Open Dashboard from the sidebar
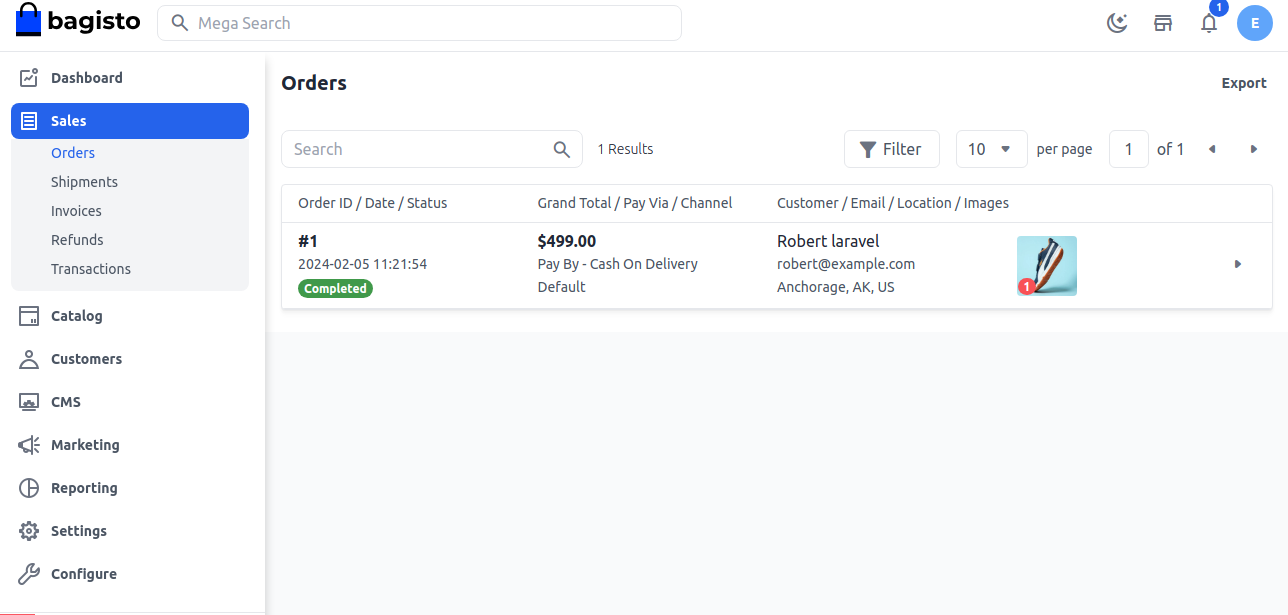Image resolution: width=1288 pixels, height=615 pixels. (86, 78)
